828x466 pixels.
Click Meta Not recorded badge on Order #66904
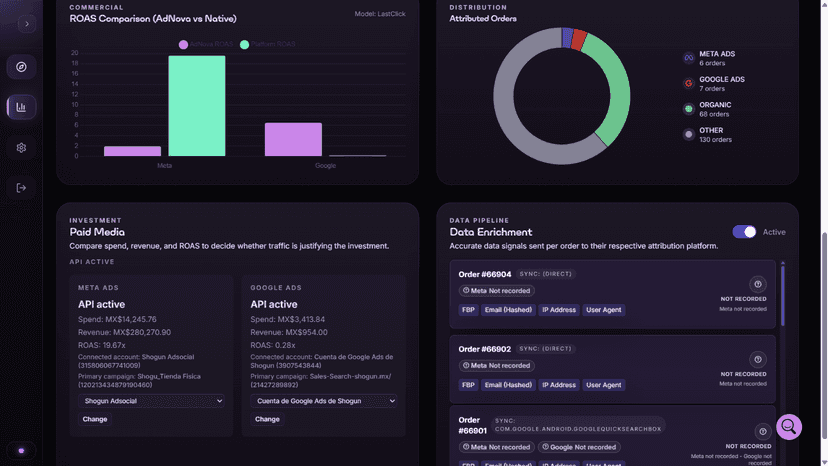pyautogui.click(x=496, y=291)
